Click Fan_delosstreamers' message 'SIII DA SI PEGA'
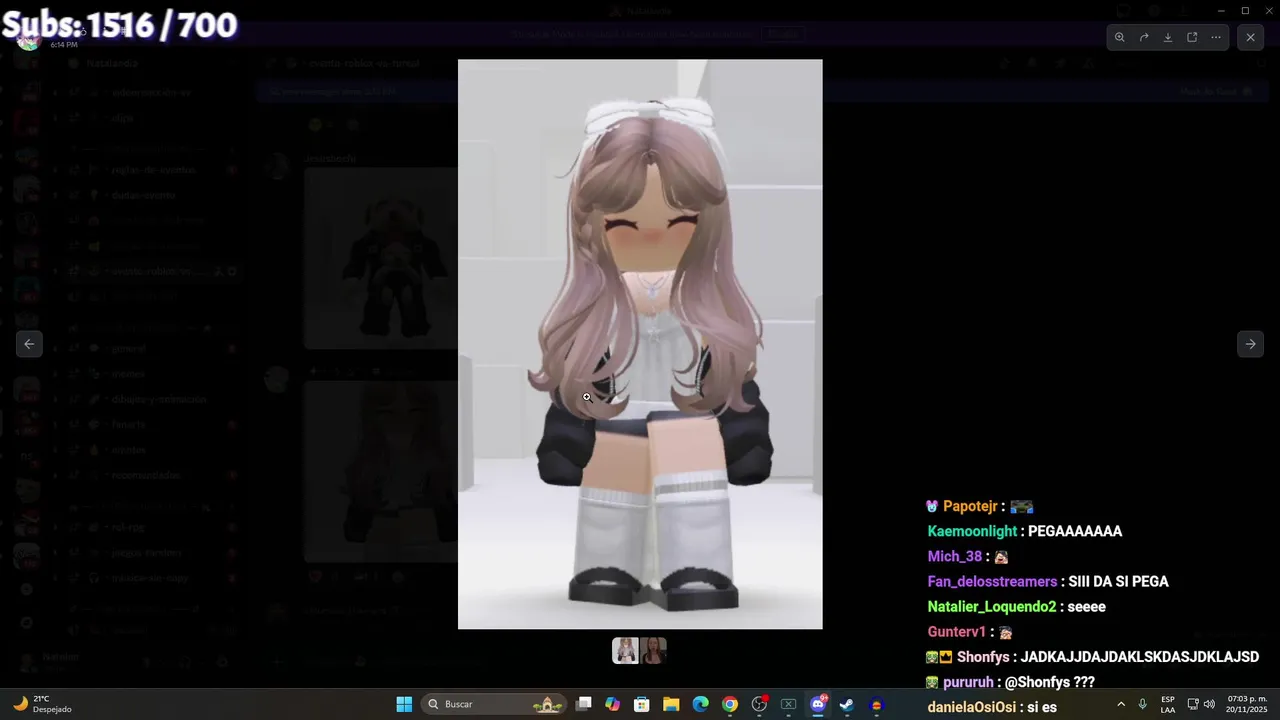Screen dimensions: 1280x720 tap(1118, 581)
